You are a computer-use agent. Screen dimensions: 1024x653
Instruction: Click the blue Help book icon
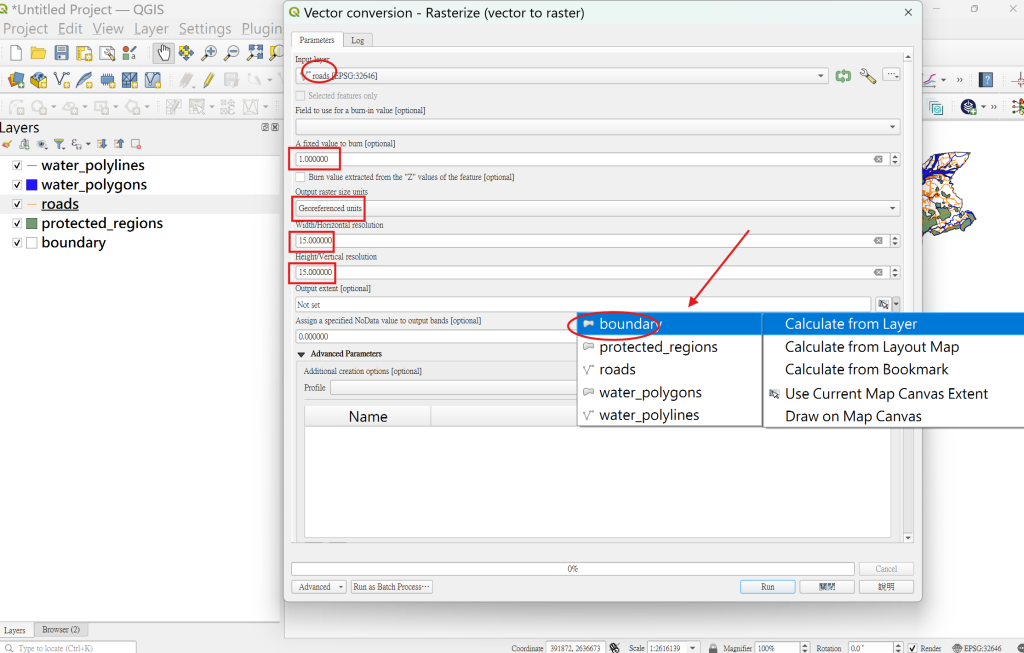point(985,80)
